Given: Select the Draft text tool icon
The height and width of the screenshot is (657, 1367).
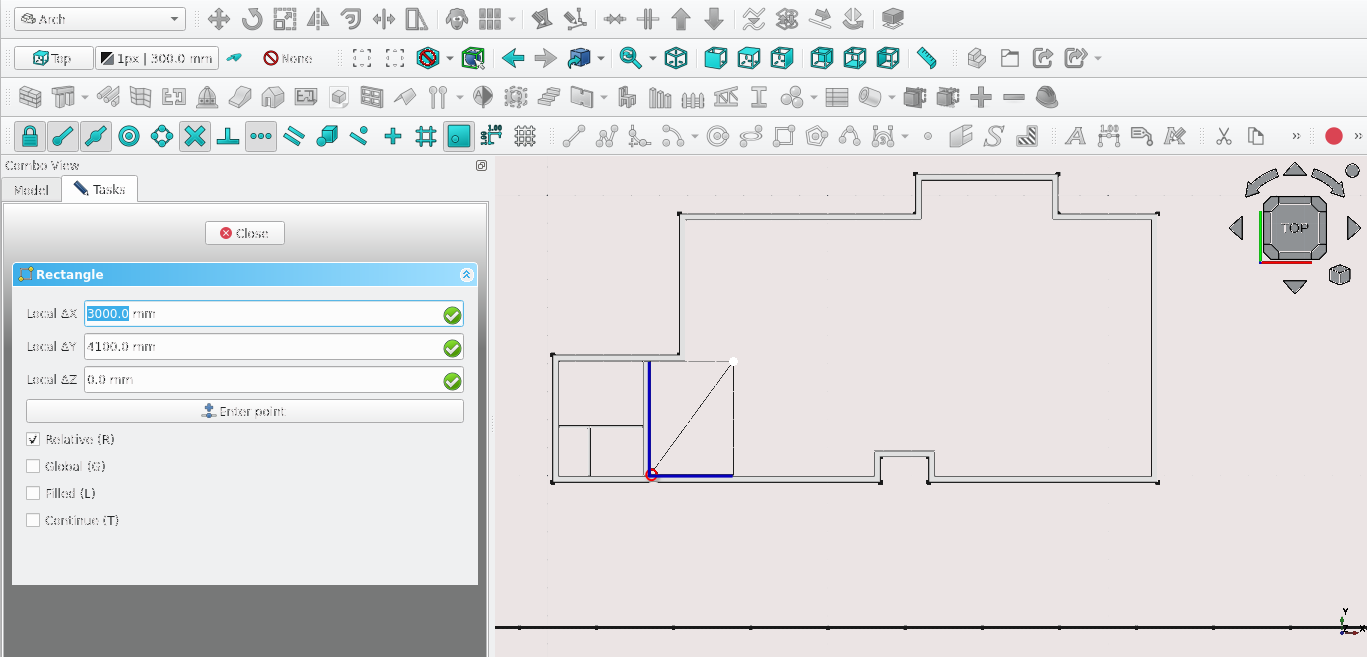Looking at the screenshot, I should point(1075,136).
